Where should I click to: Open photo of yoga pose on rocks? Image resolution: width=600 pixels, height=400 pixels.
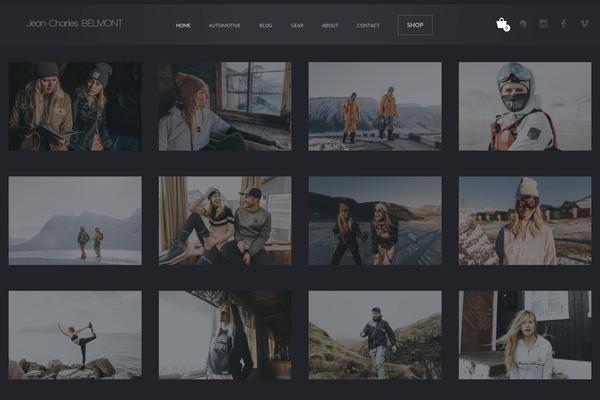(x=75, y=335)
